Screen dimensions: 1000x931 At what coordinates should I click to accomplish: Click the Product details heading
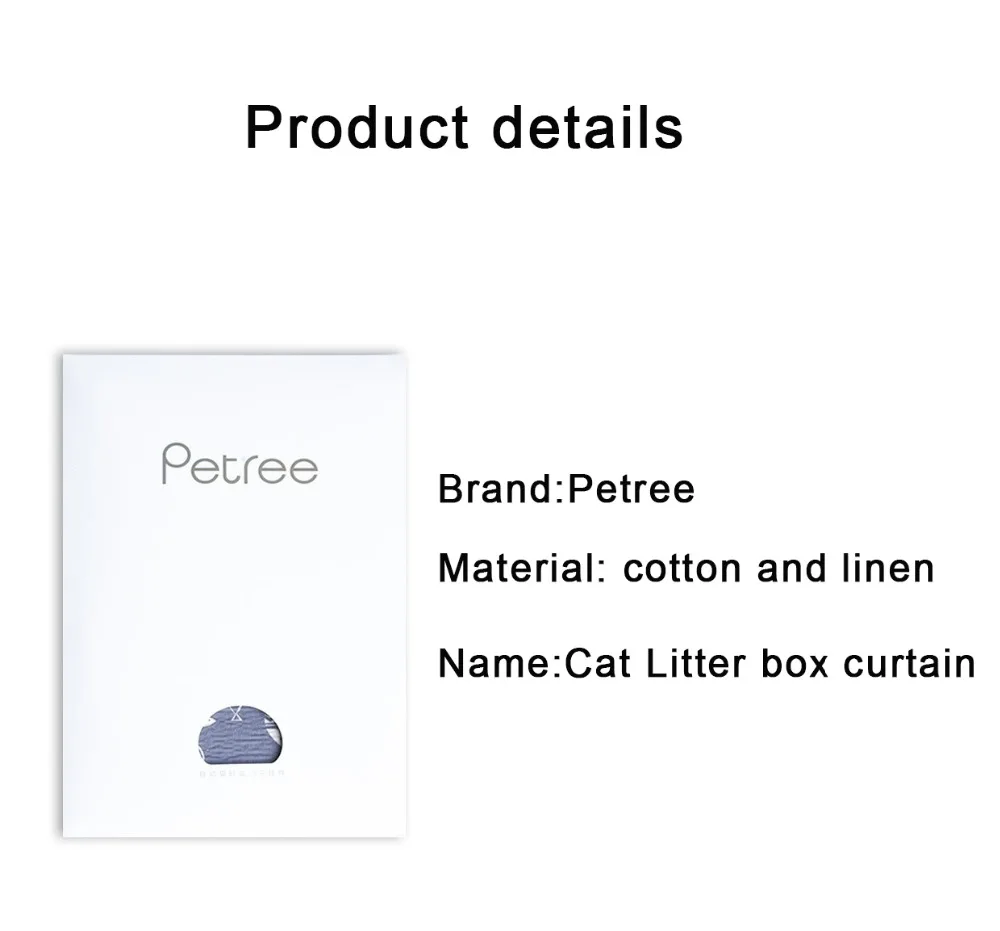click(464, 127)
